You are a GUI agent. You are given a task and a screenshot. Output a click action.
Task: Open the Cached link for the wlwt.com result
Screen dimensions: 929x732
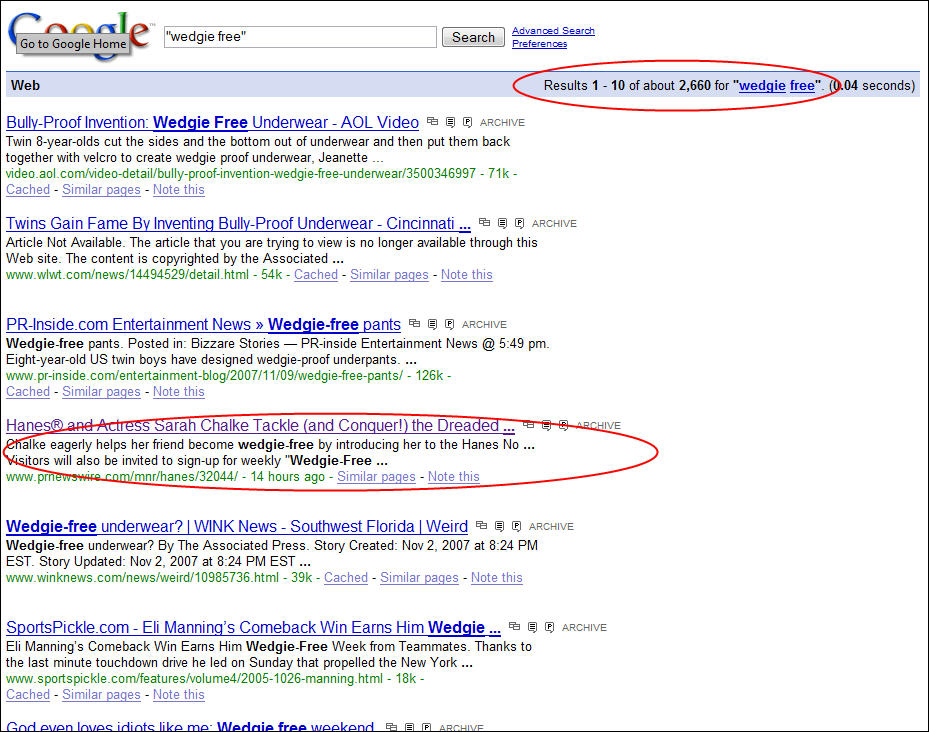(x=316, y=274)
